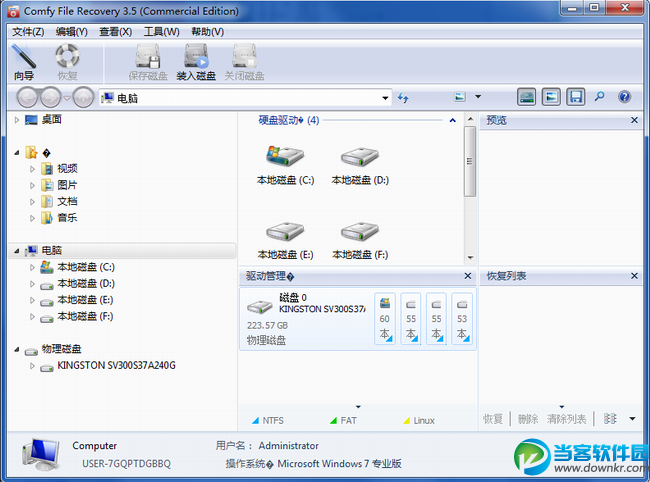This screenshot has height=482, width=650.
Task: Open the 帮助(V) menu
Action: (207, 32)
